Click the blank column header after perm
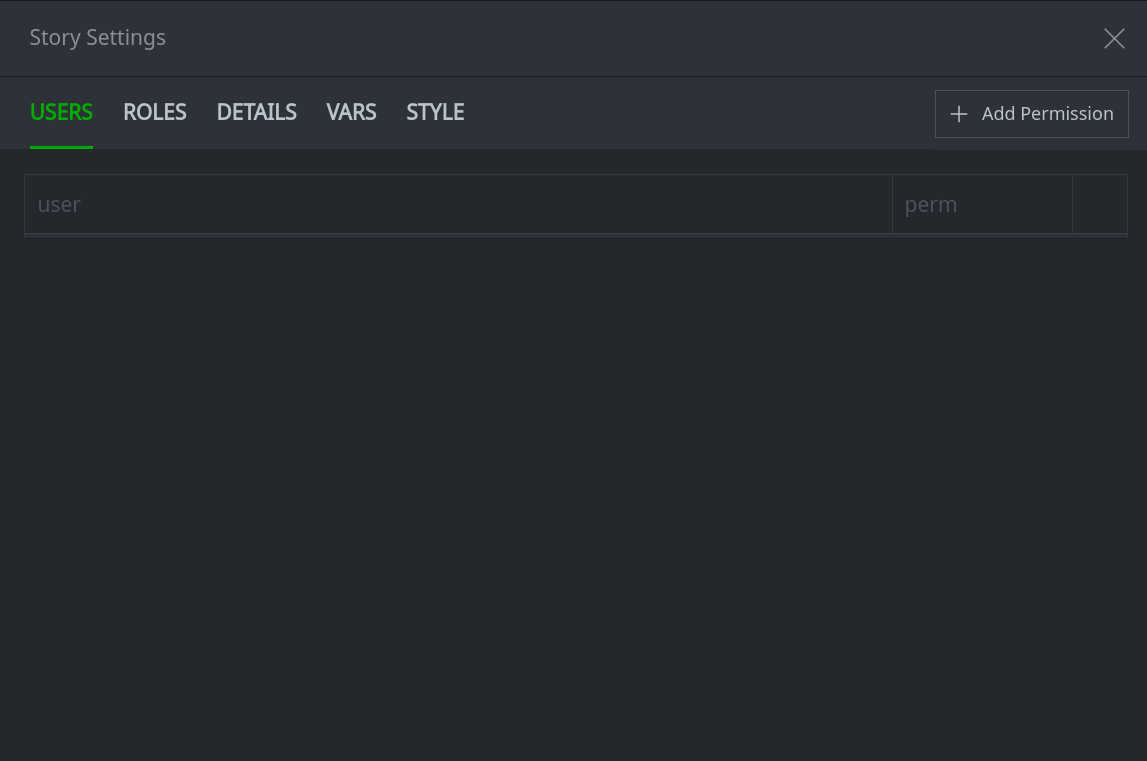The image size is (1147, 761). [1099, 204]
